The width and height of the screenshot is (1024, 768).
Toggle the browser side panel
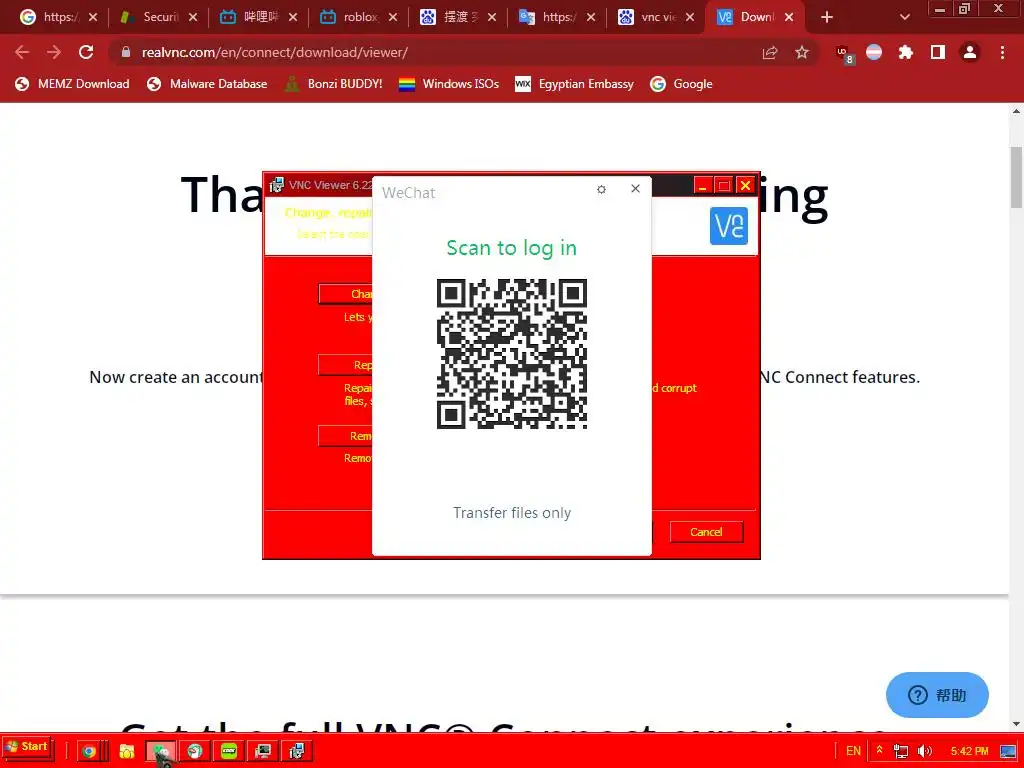click(938, 52)
